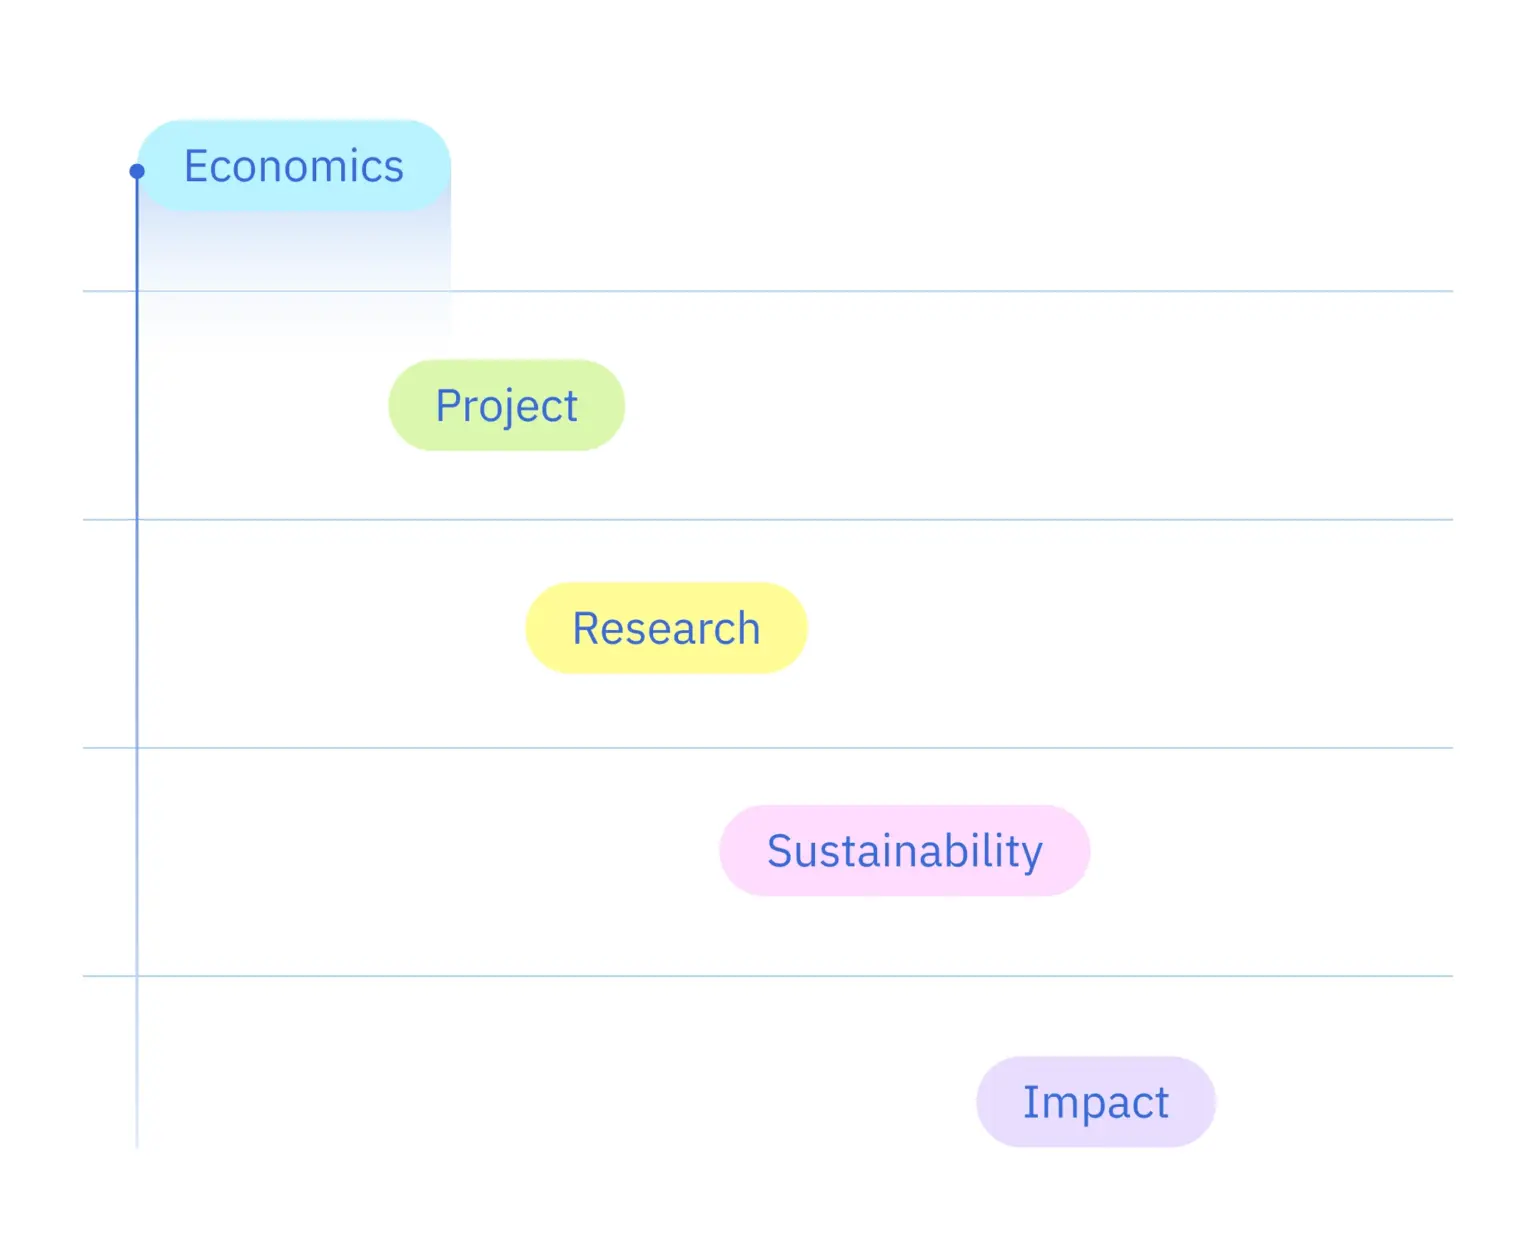Click the divider line below the Research row

click(768, 747)
